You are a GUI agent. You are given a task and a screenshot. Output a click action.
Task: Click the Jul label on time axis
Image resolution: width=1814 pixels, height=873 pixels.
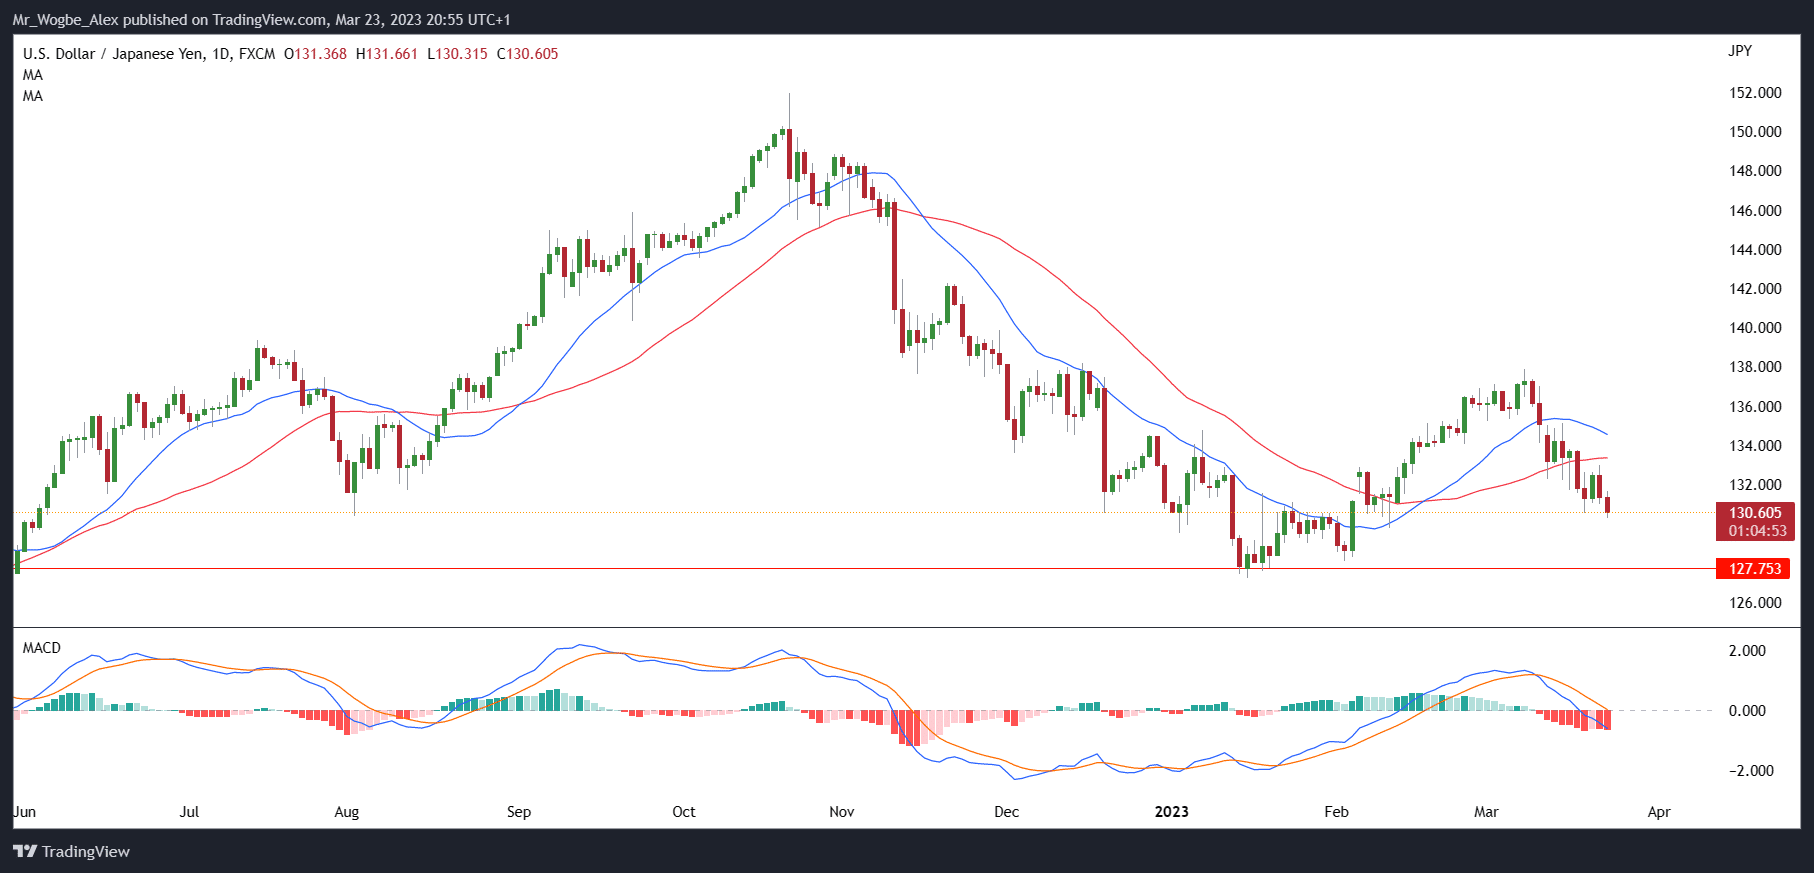click(x=189, y=812)
